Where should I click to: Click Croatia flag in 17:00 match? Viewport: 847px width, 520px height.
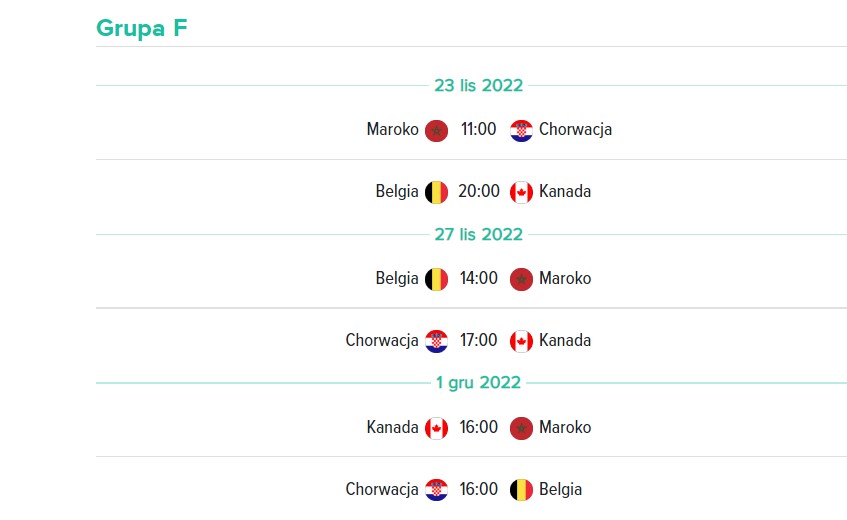[436, 342]
